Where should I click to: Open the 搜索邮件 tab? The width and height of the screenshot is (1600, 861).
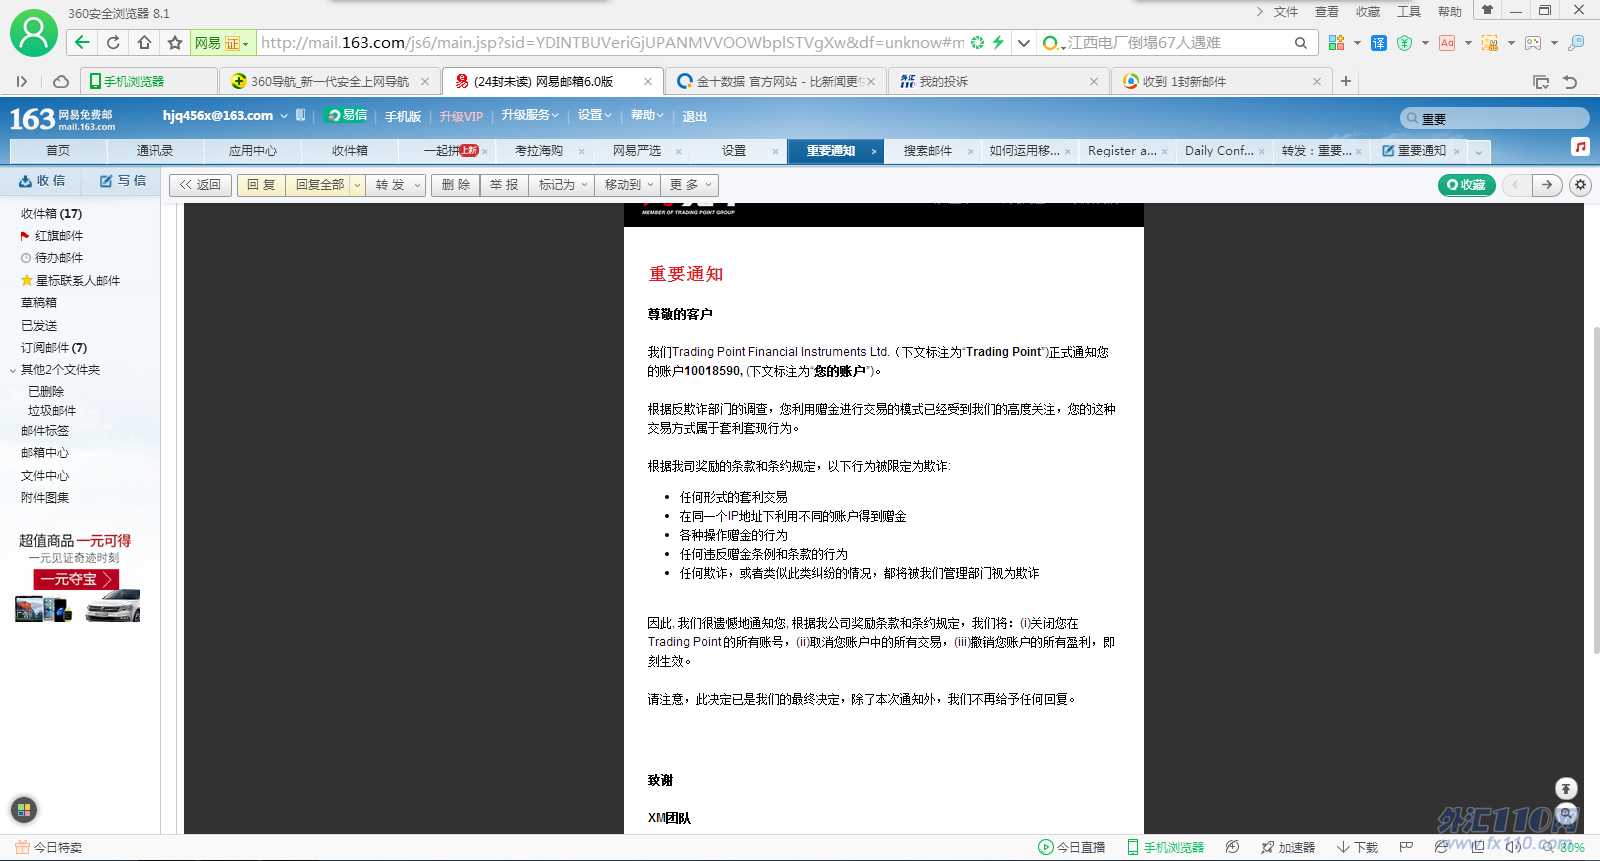point(928,151)
